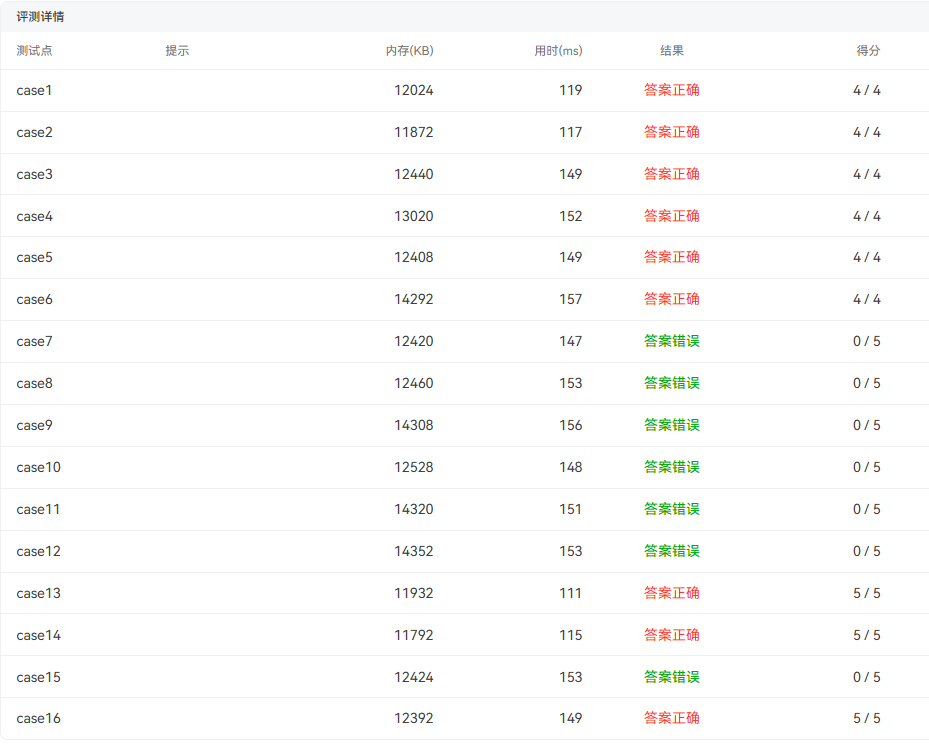This screenshot has height=747, width=929.
Task: Click case1's time value 119
Action: pyautogui.click(x=571, y=90)
